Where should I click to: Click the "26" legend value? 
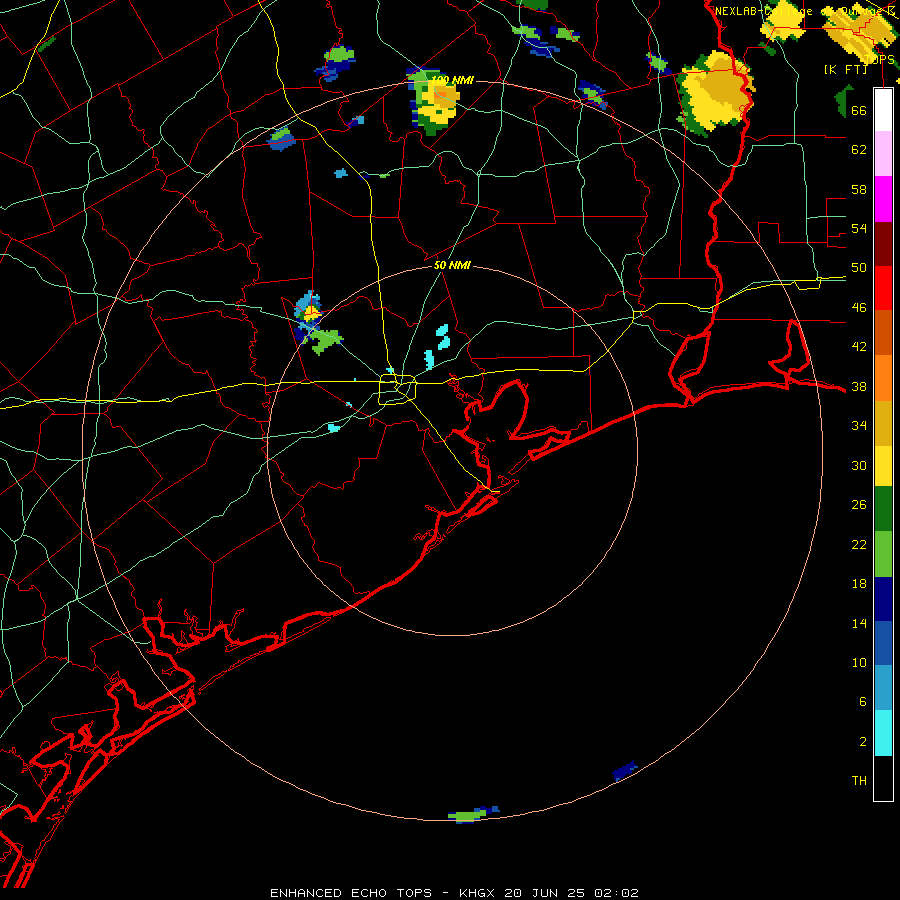point(859,505)
